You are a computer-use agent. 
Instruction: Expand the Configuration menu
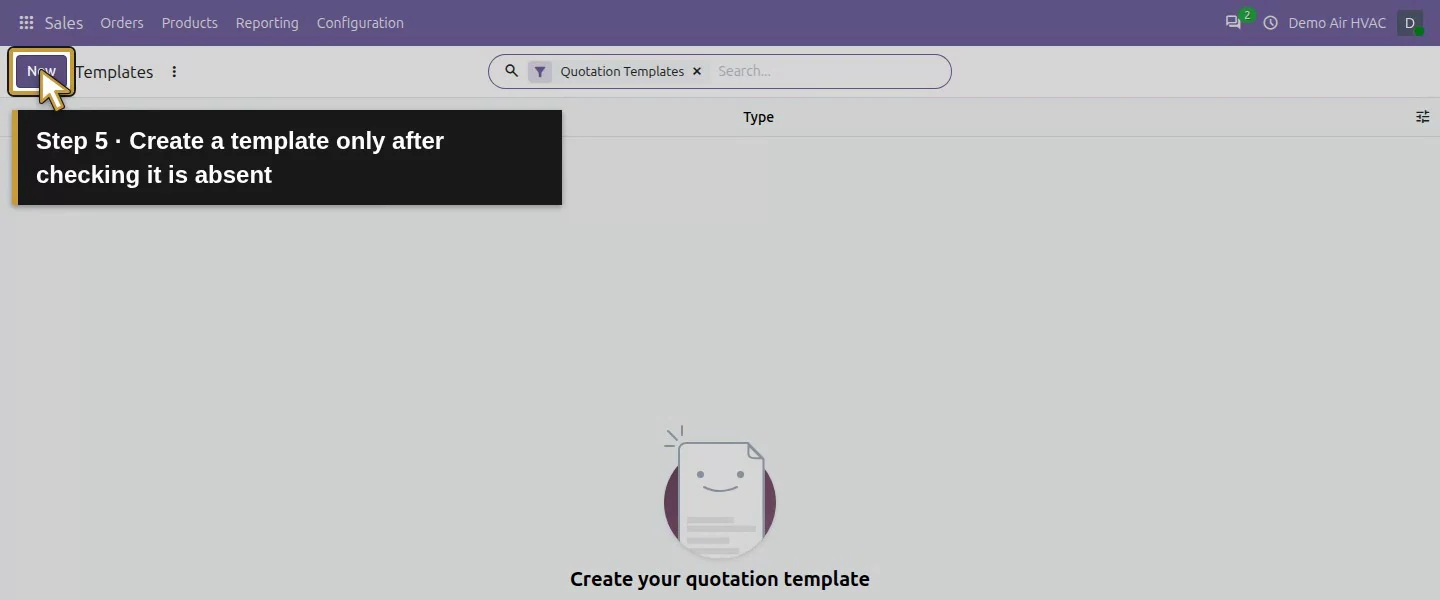click(360, 22)
